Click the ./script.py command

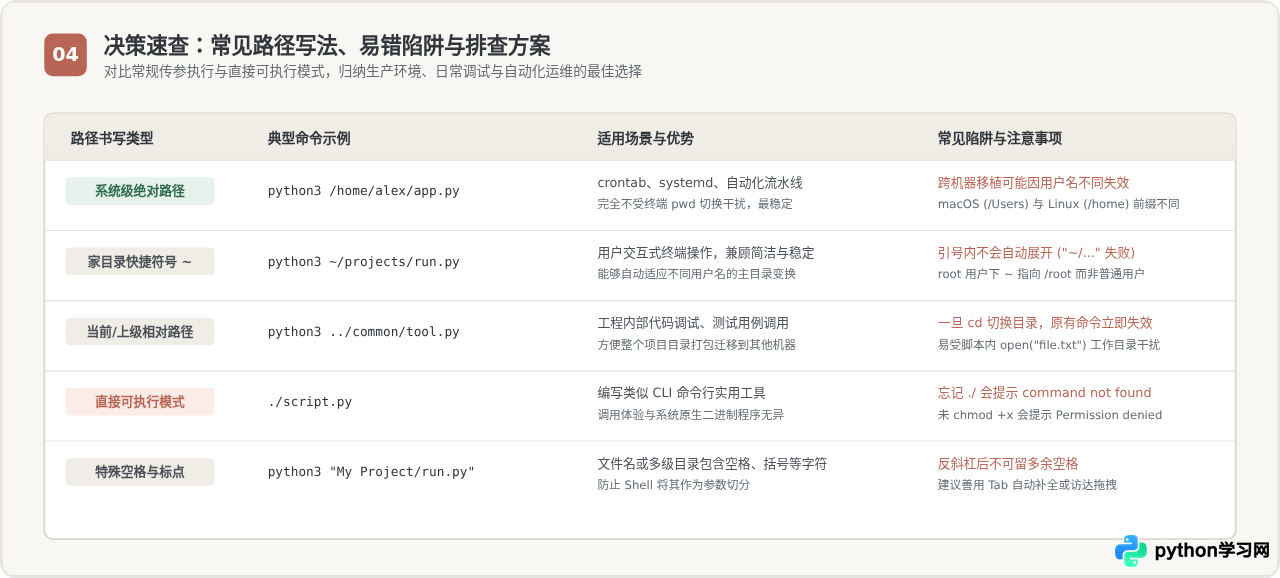(310, 402)
